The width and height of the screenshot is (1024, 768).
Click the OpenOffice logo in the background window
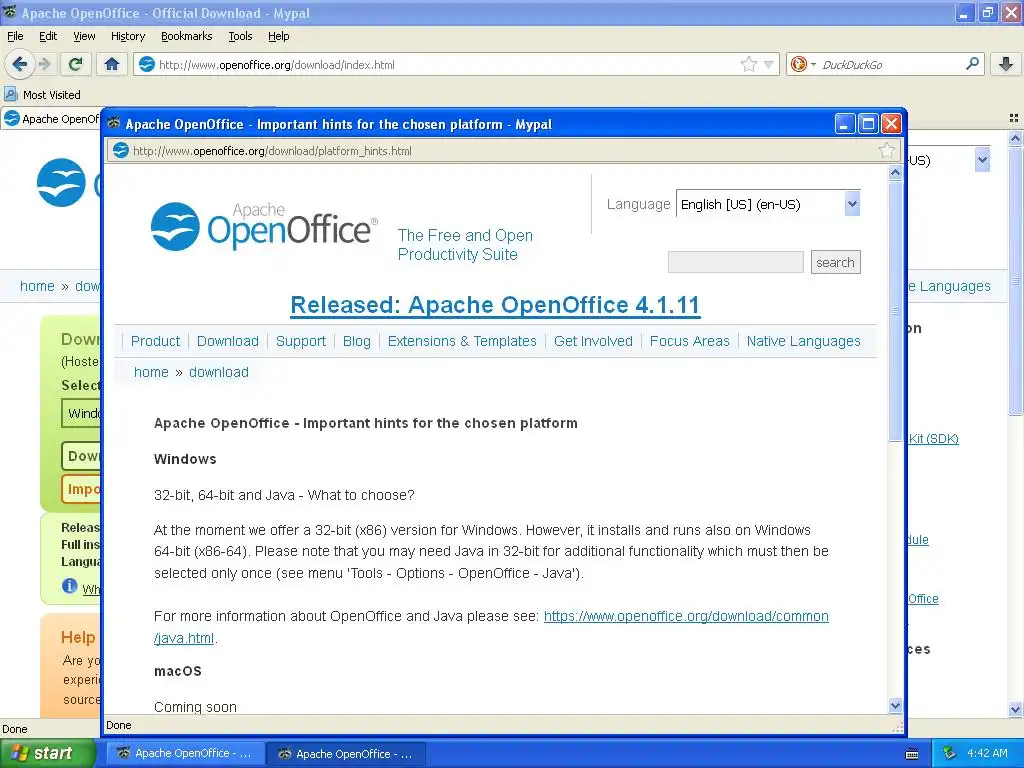click(x=61, y=183)
